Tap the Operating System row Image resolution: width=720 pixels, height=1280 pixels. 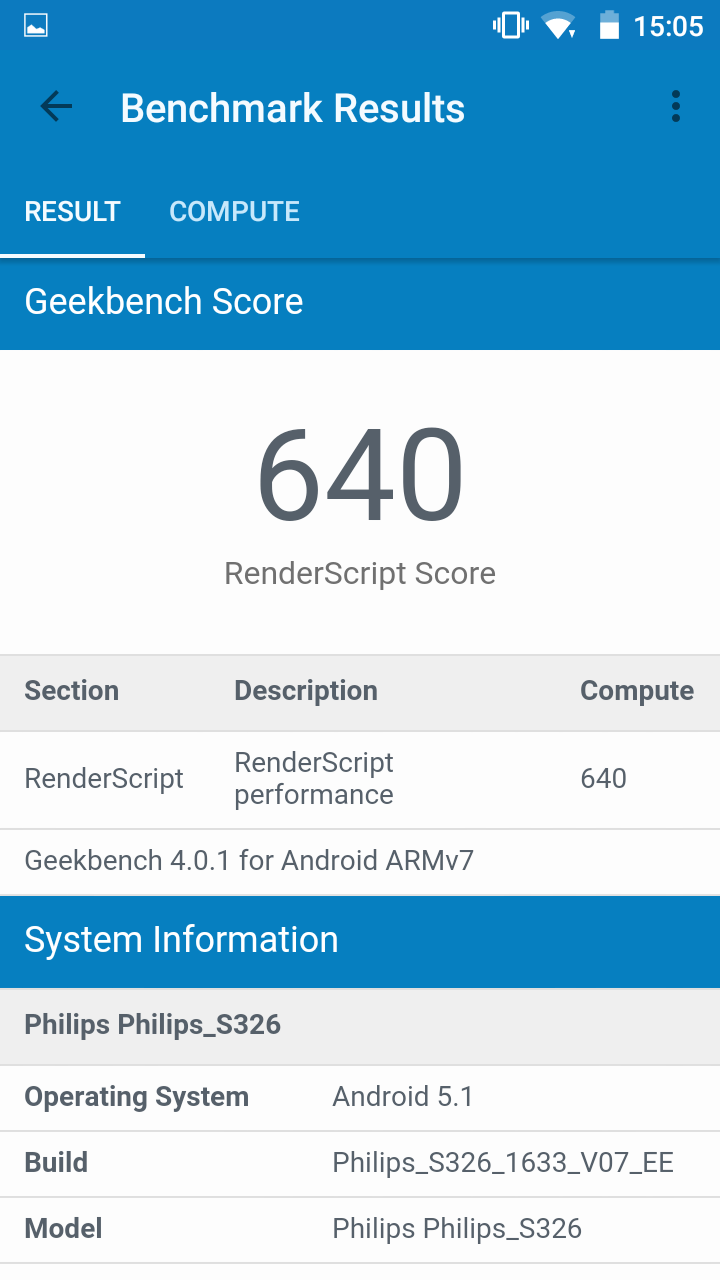click(x=360, y=1097)
